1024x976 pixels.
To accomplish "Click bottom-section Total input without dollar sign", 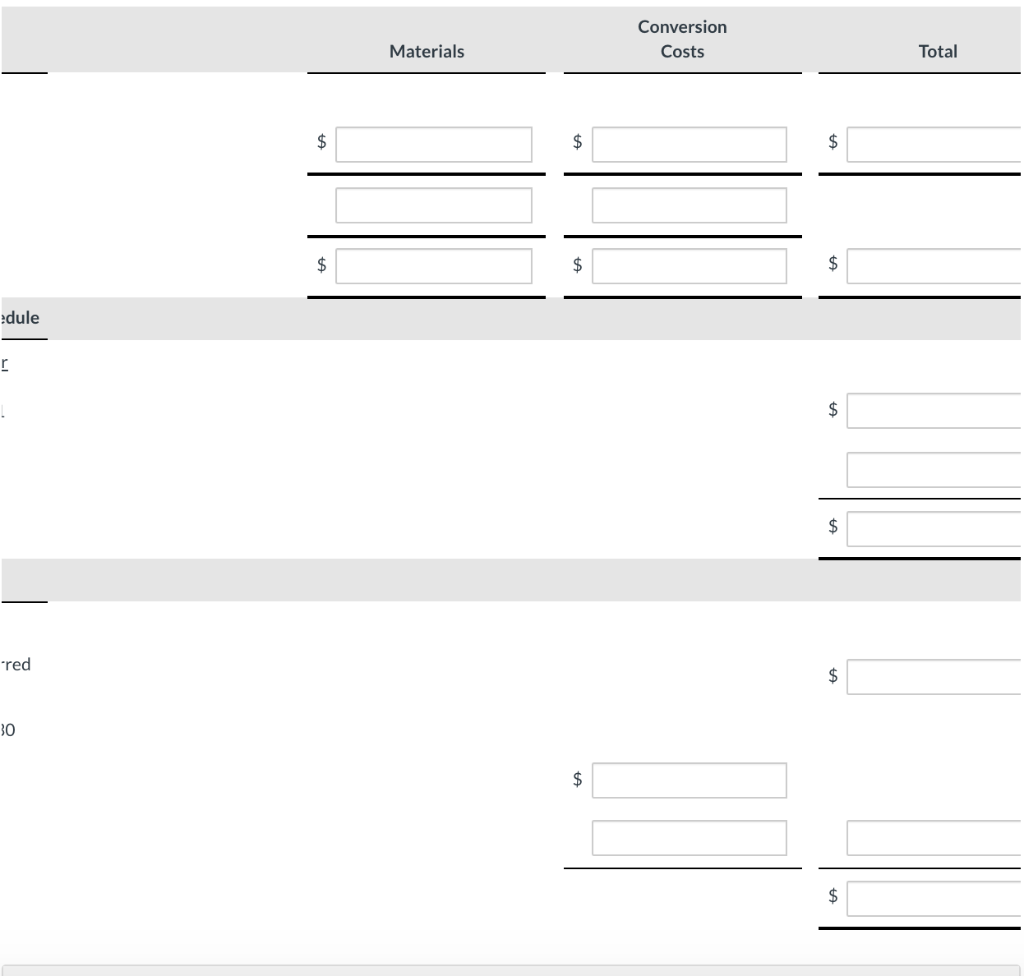I will click(935, 838).
